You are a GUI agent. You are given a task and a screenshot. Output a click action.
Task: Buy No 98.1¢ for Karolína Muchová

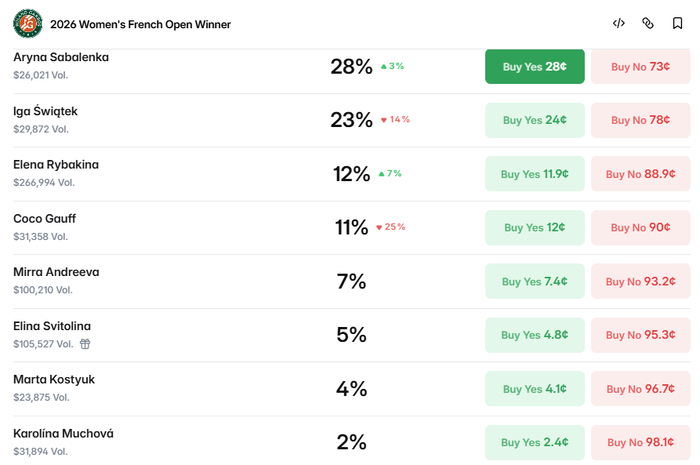640,442
